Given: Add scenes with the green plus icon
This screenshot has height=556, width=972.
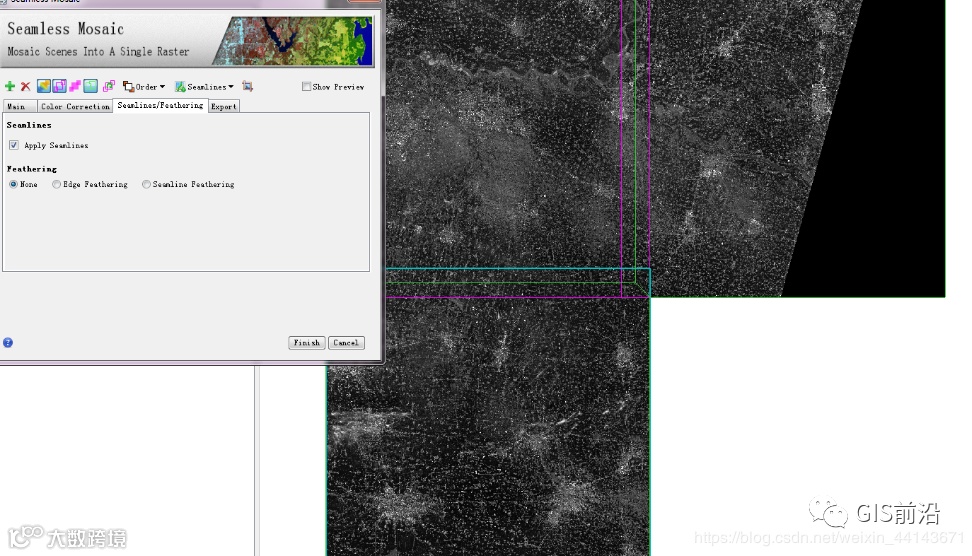Looking at the screenshot, I should point(9,86).
